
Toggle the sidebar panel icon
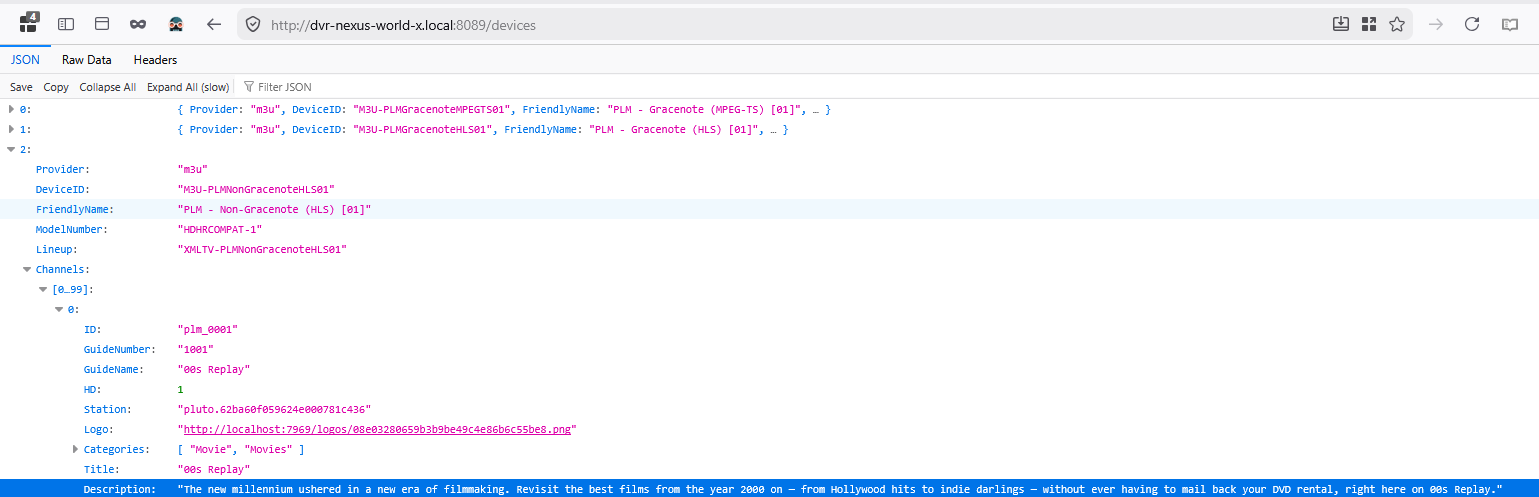[66, 24]
